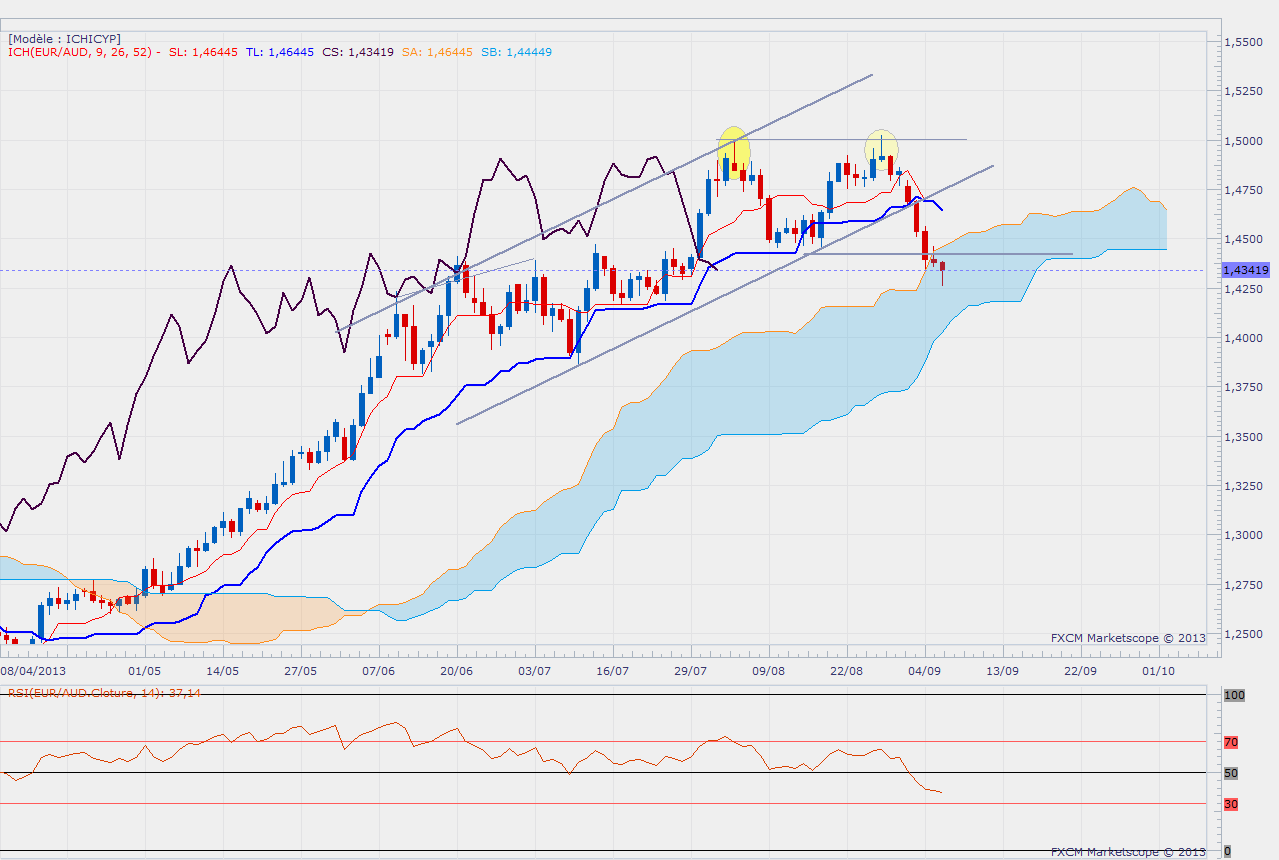Click the 1,3500 price axis label
Viewport: 1279px width, 860px height.
(x=1244, y=437)
